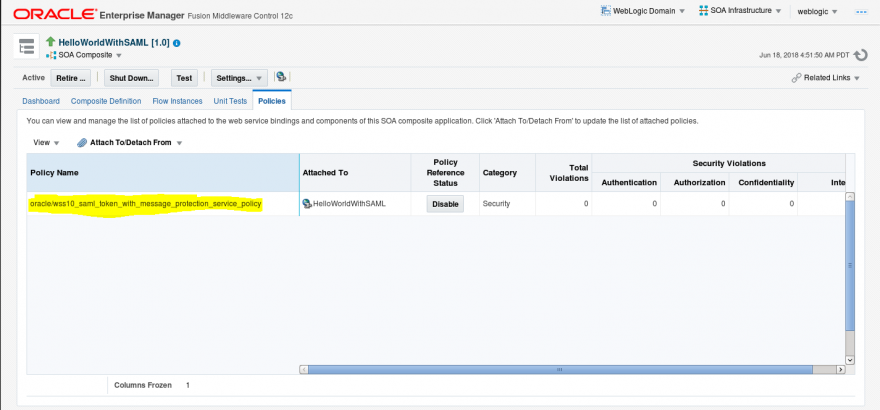Click the horizontal scrollbar right arrow
This screenshot has height=410, width=880.
coord(840,370)
